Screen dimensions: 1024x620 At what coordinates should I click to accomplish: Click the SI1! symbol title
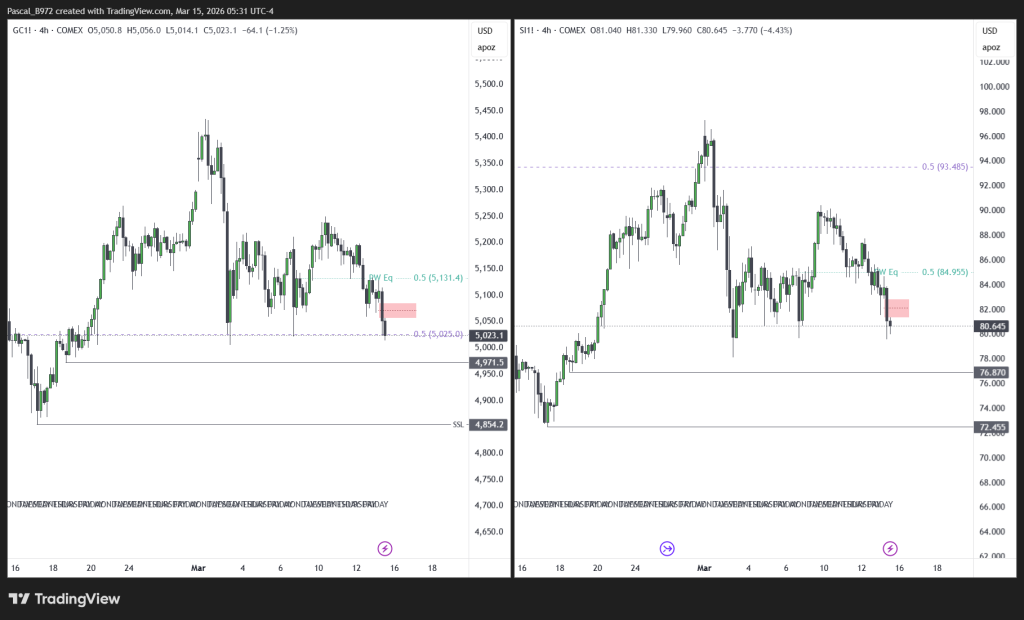(x=526, y=30)
